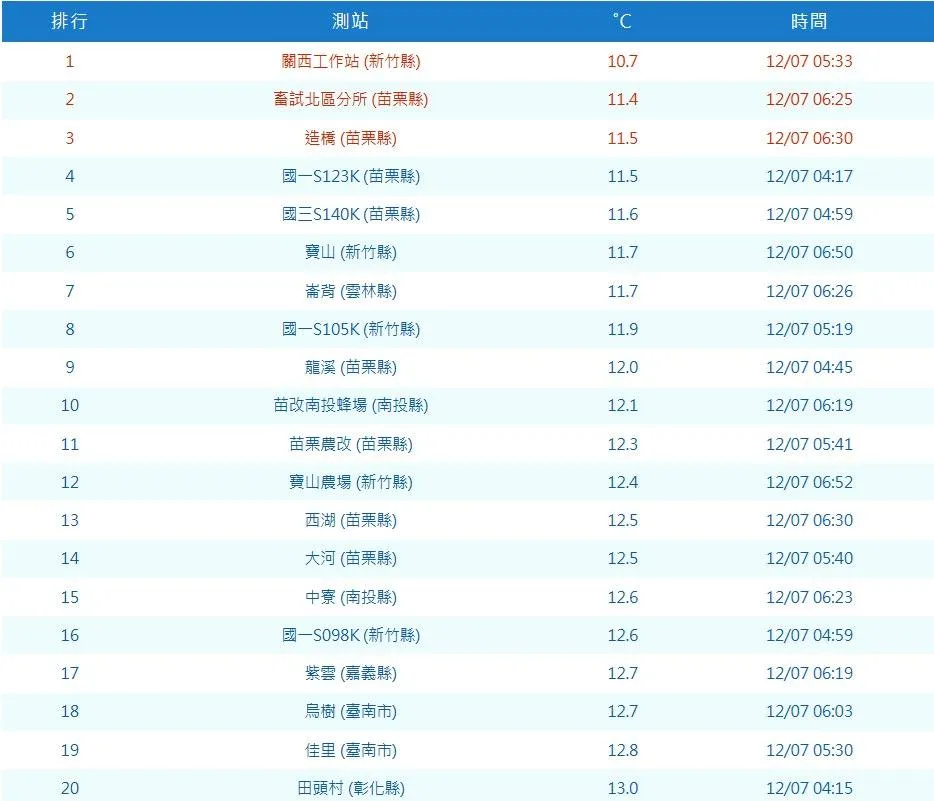934x801 pixels.
Task: Select temperature value 11.4
Action: click(622, 99)
